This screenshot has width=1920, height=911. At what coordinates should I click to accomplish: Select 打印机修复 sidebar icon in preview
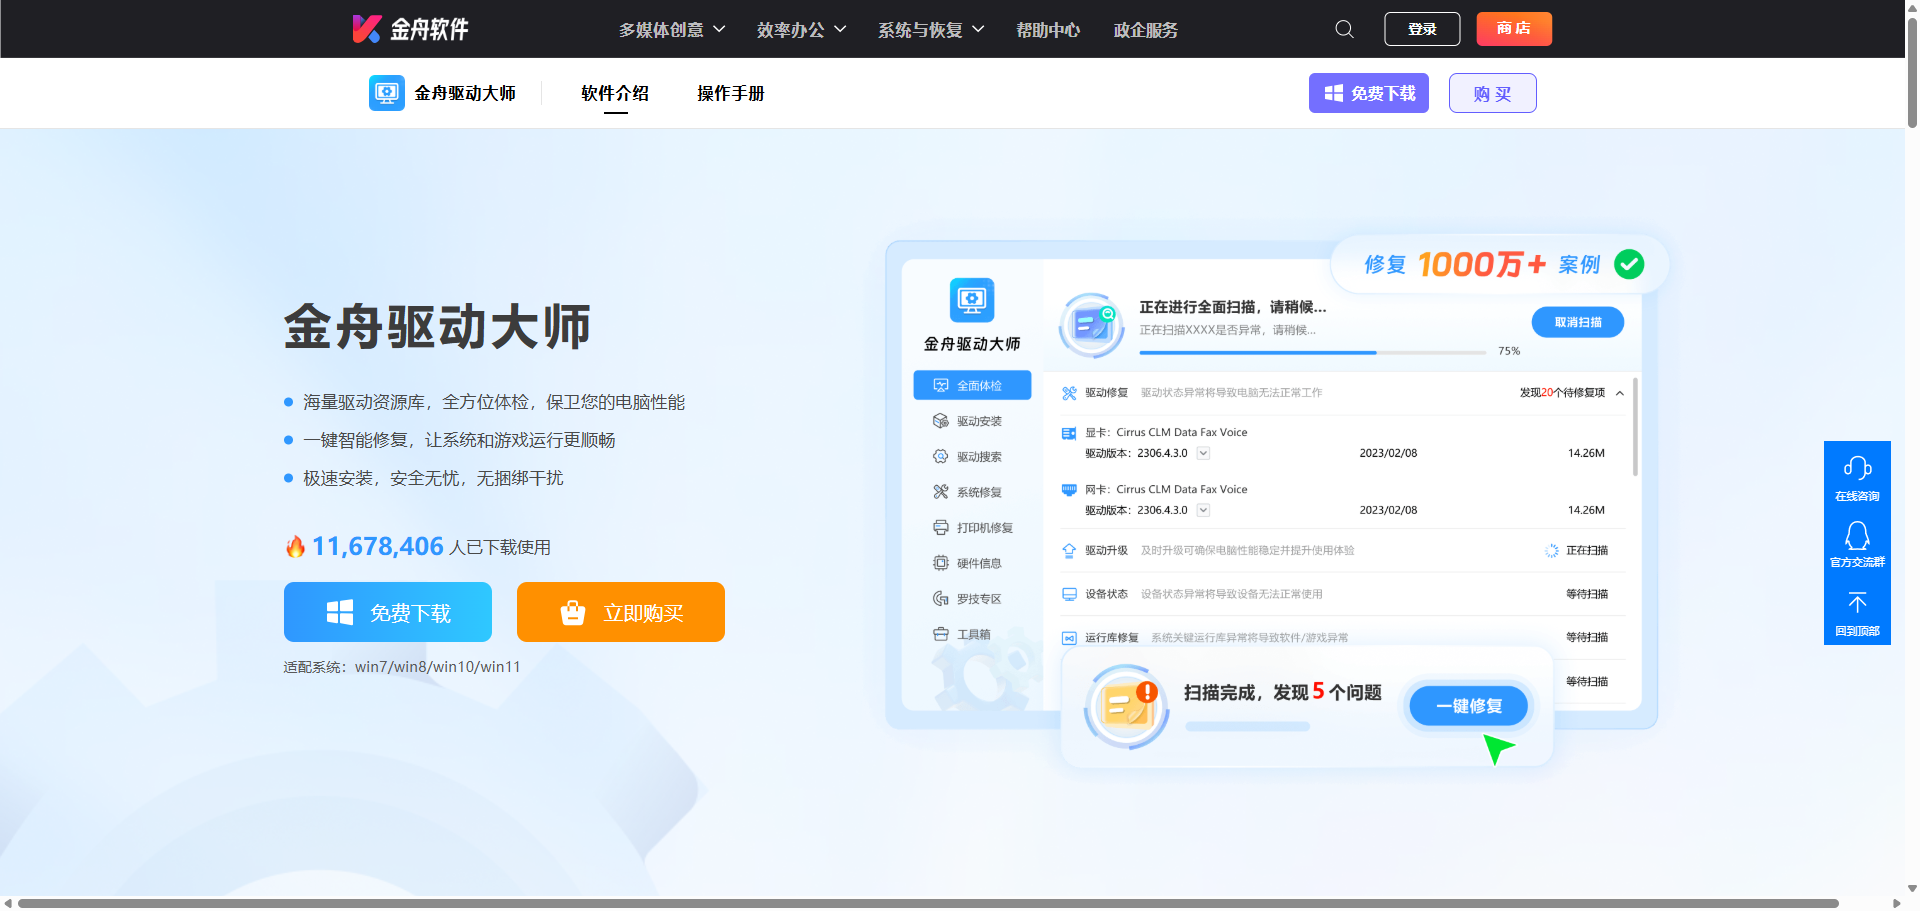pyautogui.click(x=940, y=527)
